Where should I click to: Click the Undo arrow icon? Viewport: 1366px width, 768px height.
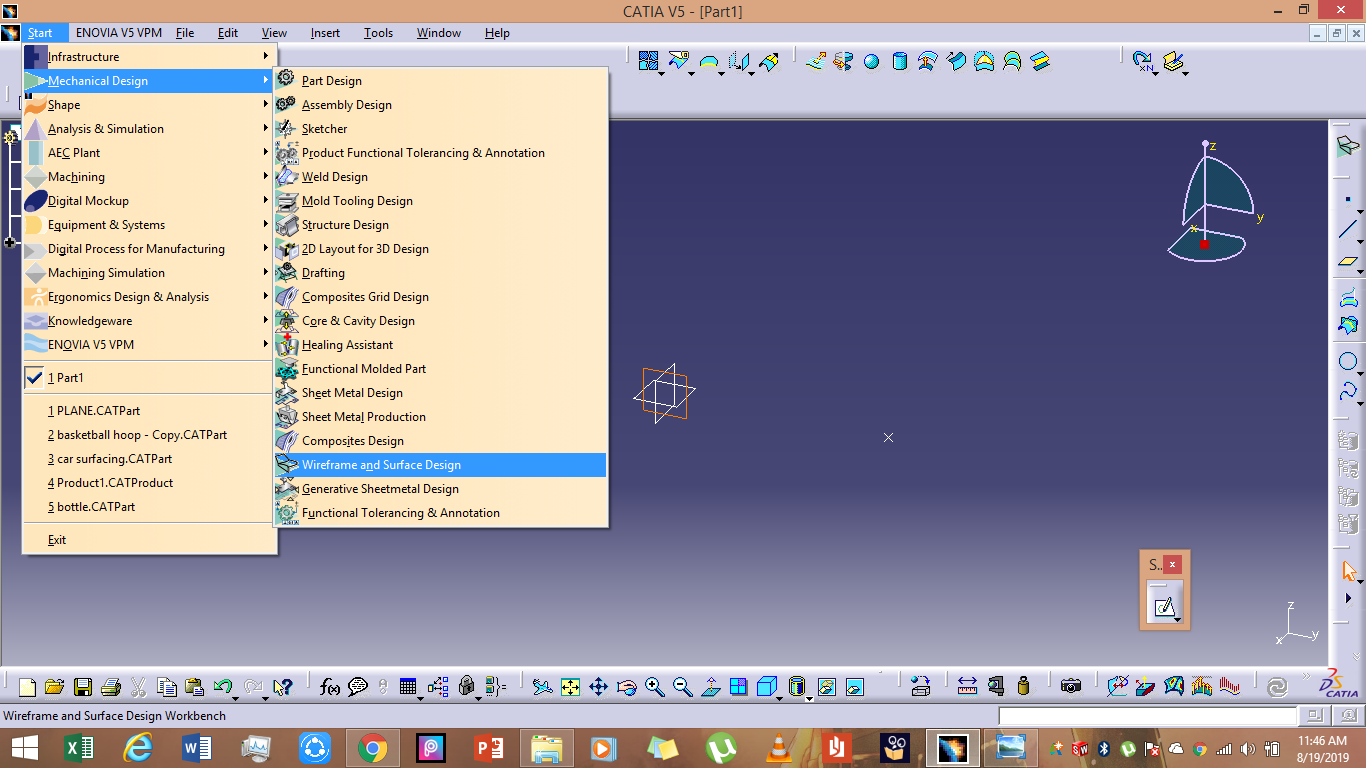click(222, 686)
